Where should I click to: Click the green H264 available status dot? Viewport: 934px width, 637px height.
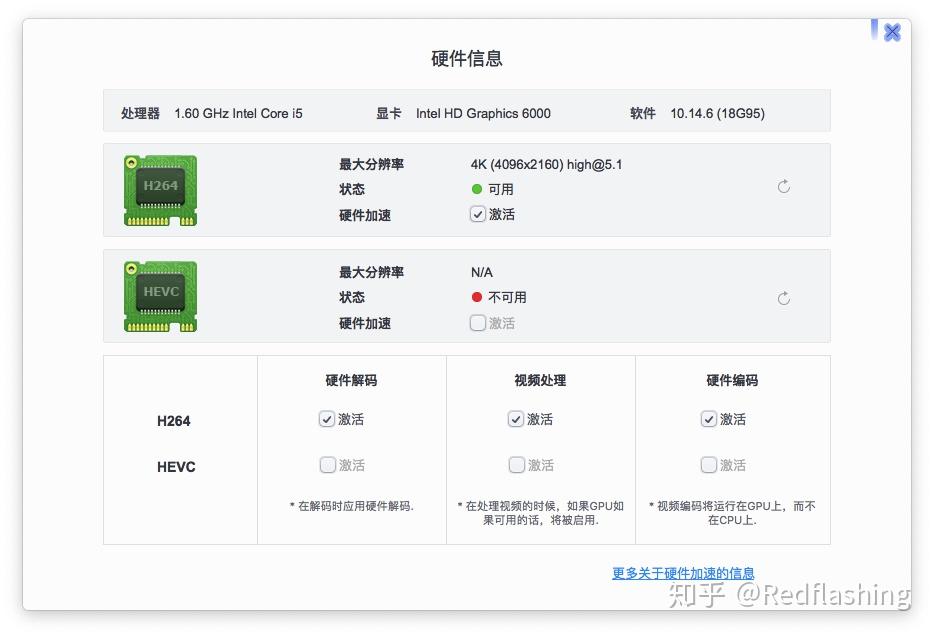[x=477, y=189]
